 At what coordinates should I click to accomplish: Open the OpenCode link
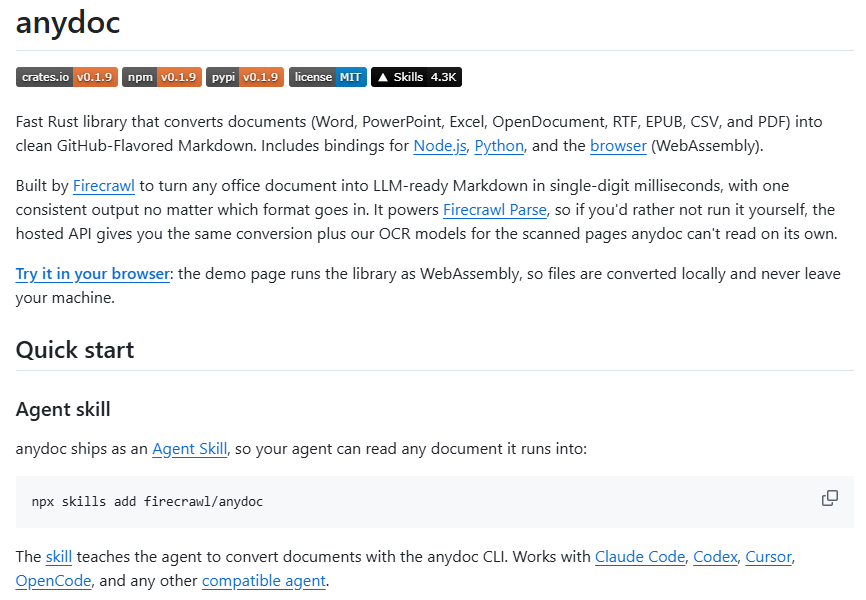click(x=54, y=581)
